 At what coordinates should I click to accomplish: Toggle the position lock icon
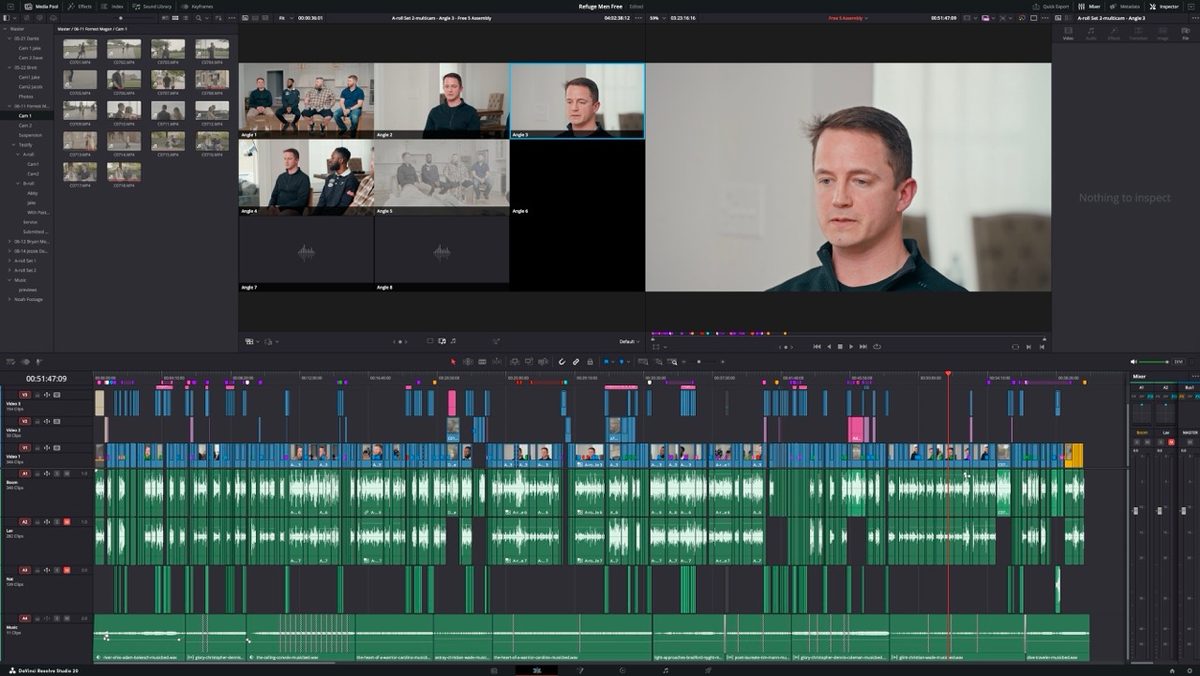pos(590,361)
